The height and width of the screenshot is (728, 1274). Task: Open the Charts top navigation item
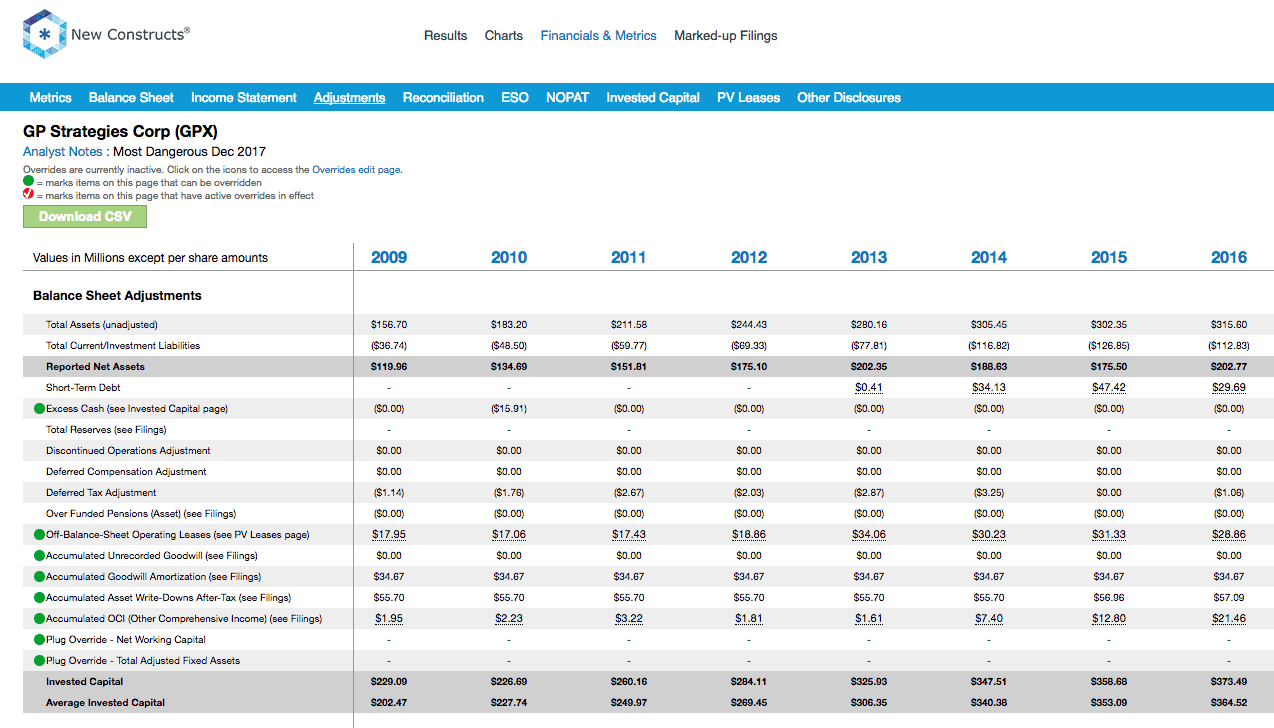[504, 35]
